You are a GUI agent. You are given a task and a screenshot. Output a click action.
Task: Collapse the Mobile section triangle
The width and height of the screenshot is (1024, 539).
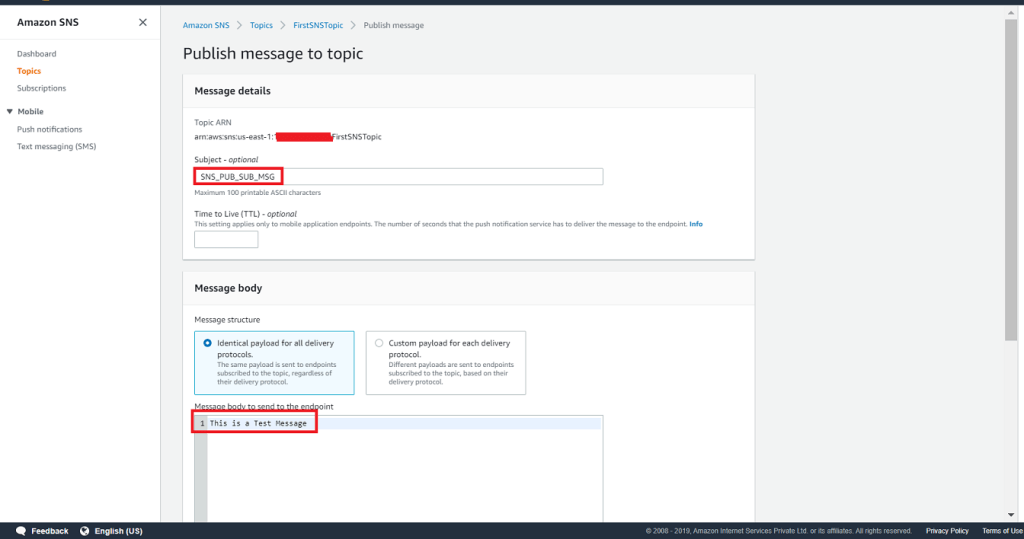click(x=9, y=112)
